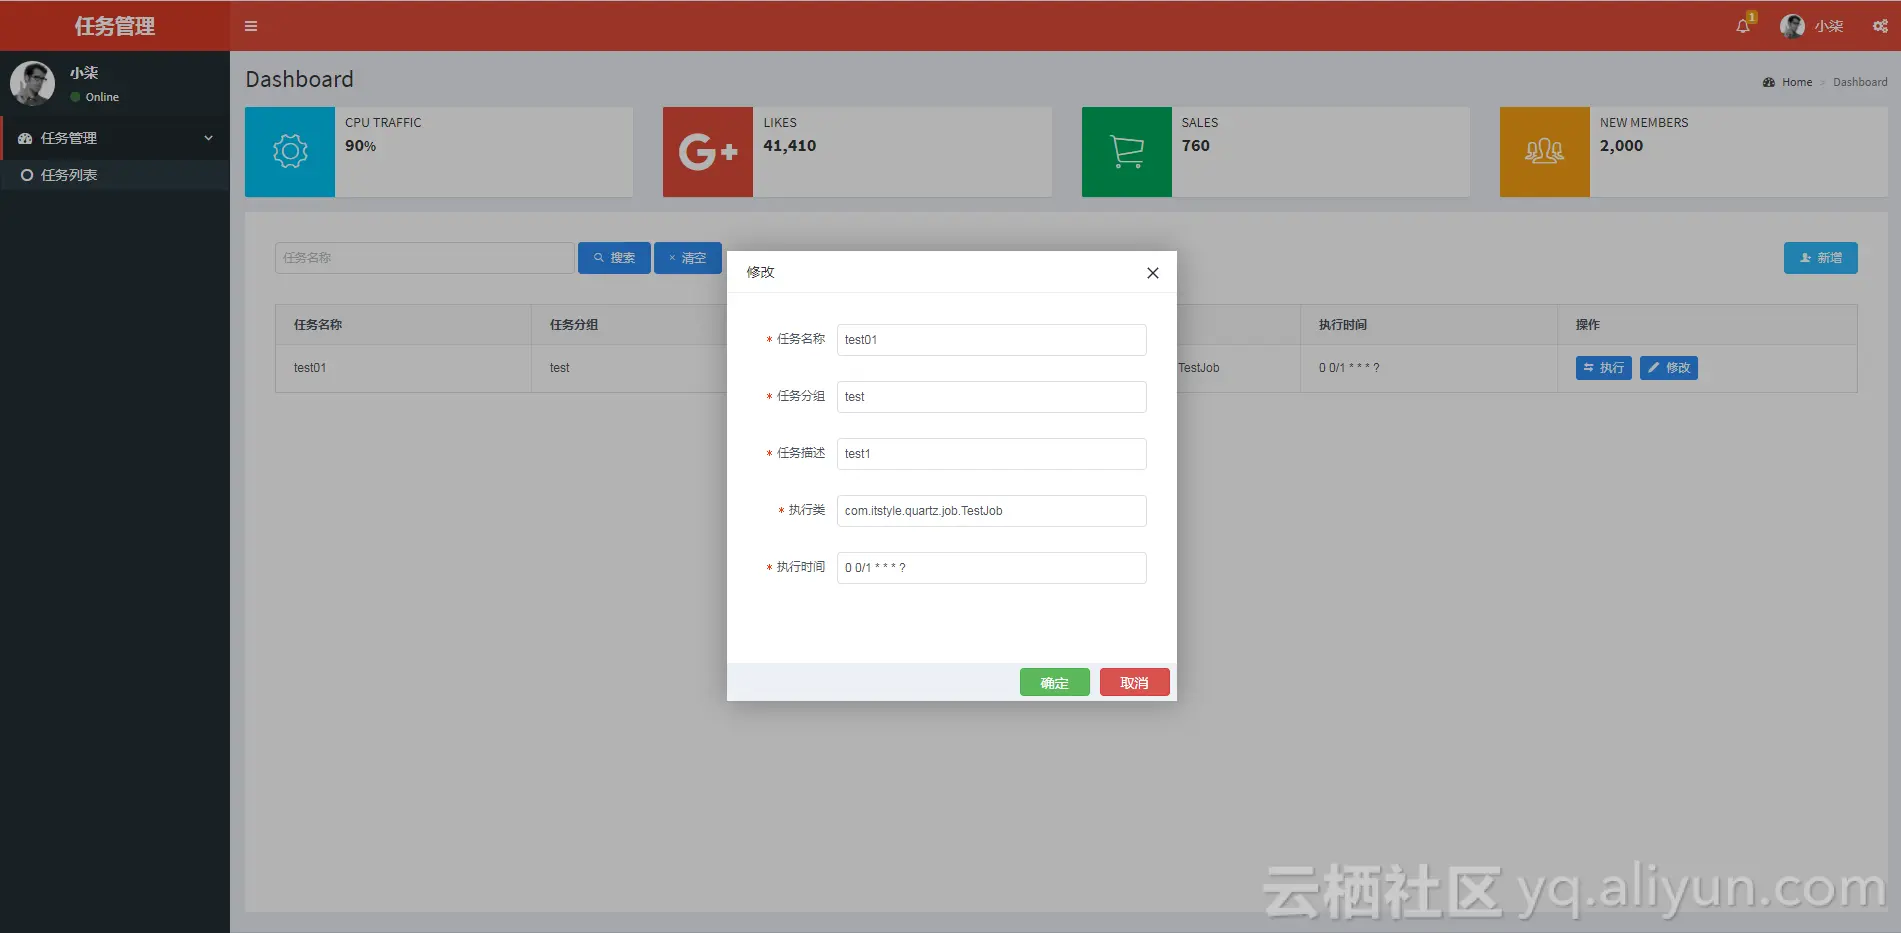Viewport: 1901px width, 933px height.
Task: Open the settings gears icon in header
Action: pyautogui.click(x=1880, y=26)
